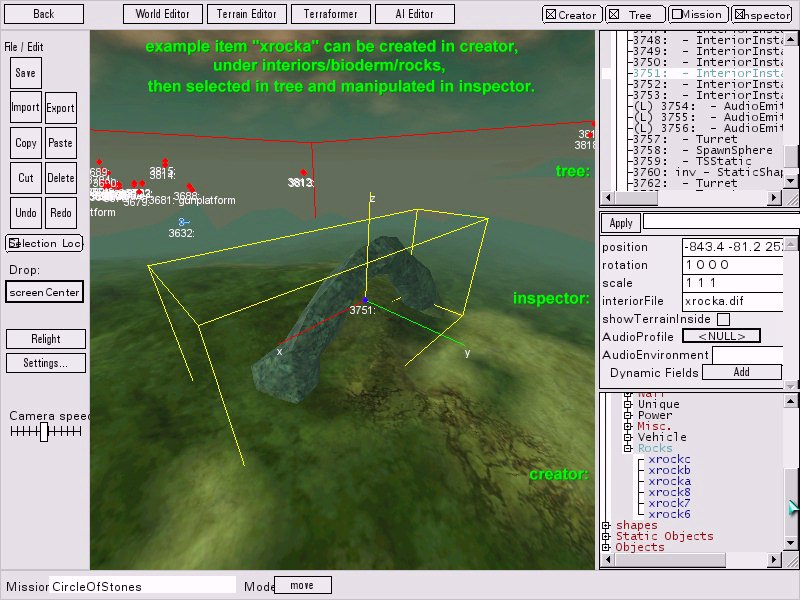This screenshot has width=800, height=600.
Task: Switch to AI Editor
Action: (414, 14)
